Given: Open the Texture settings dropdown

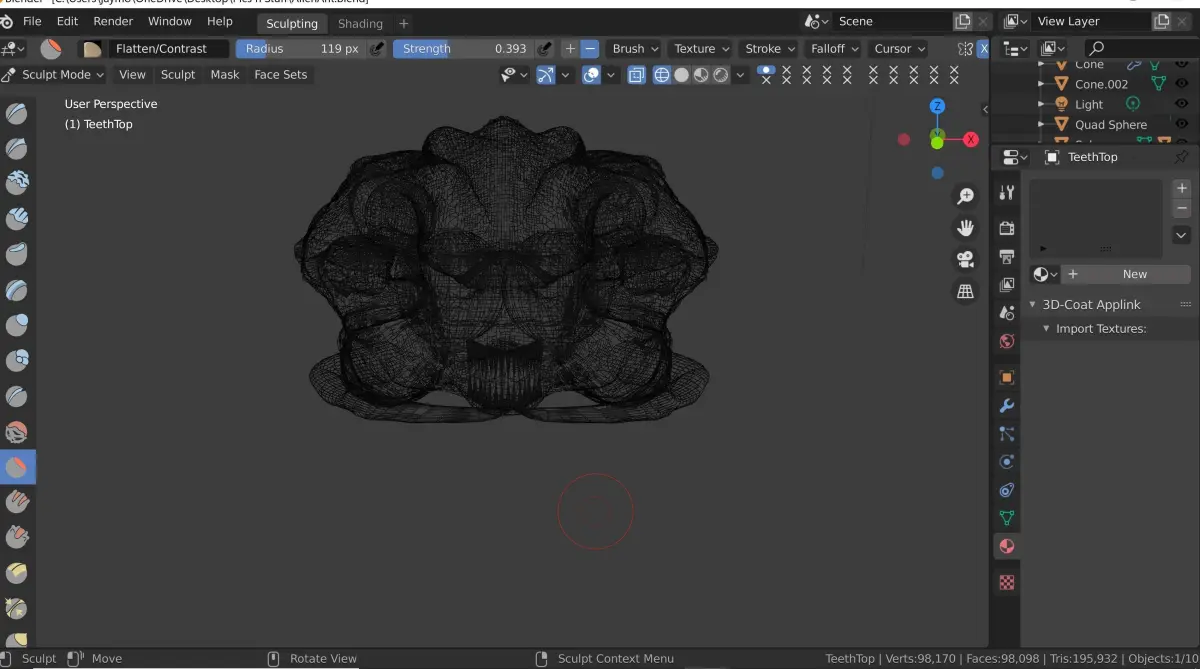Looking at the screenshot, I should 701,48.
